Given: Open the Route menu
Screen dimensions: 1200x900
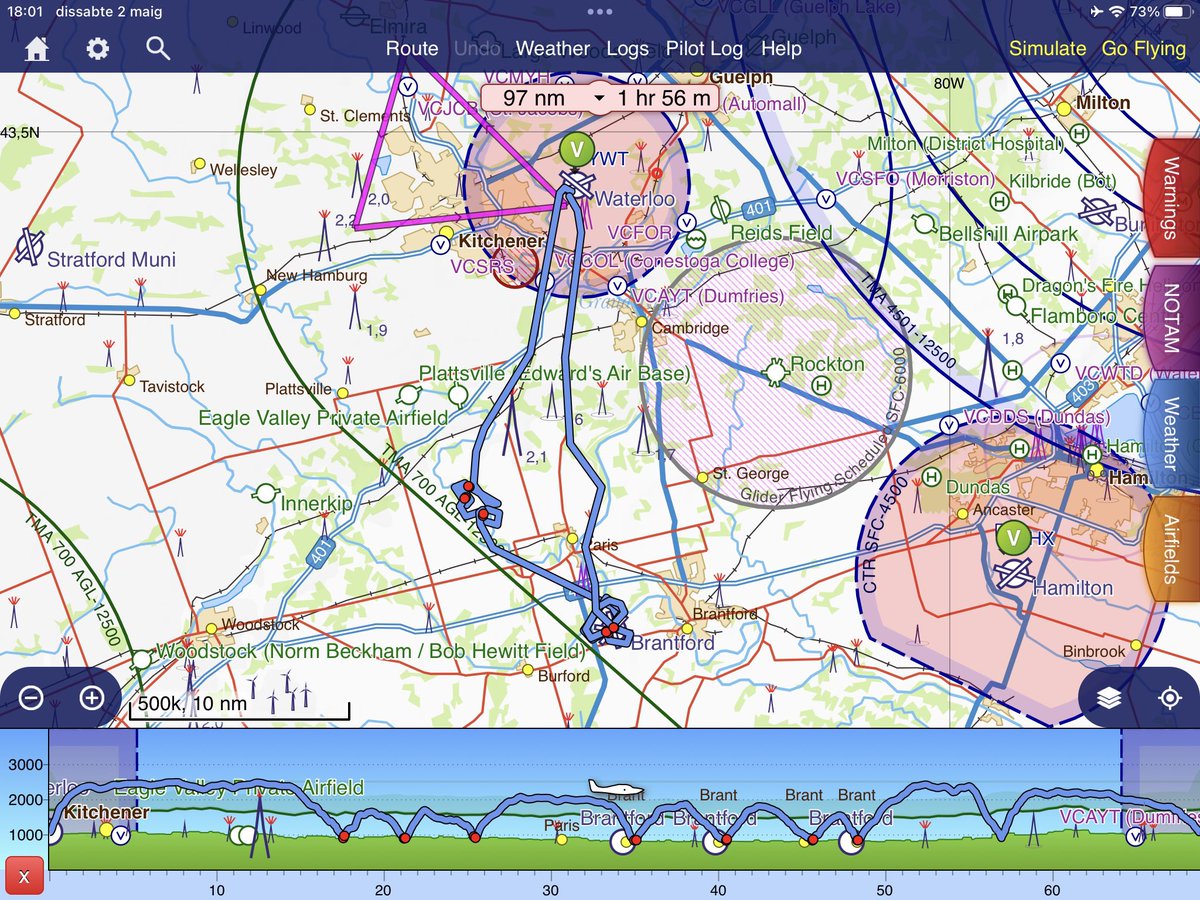Looking at the screenshot, I should coord(412,48).
